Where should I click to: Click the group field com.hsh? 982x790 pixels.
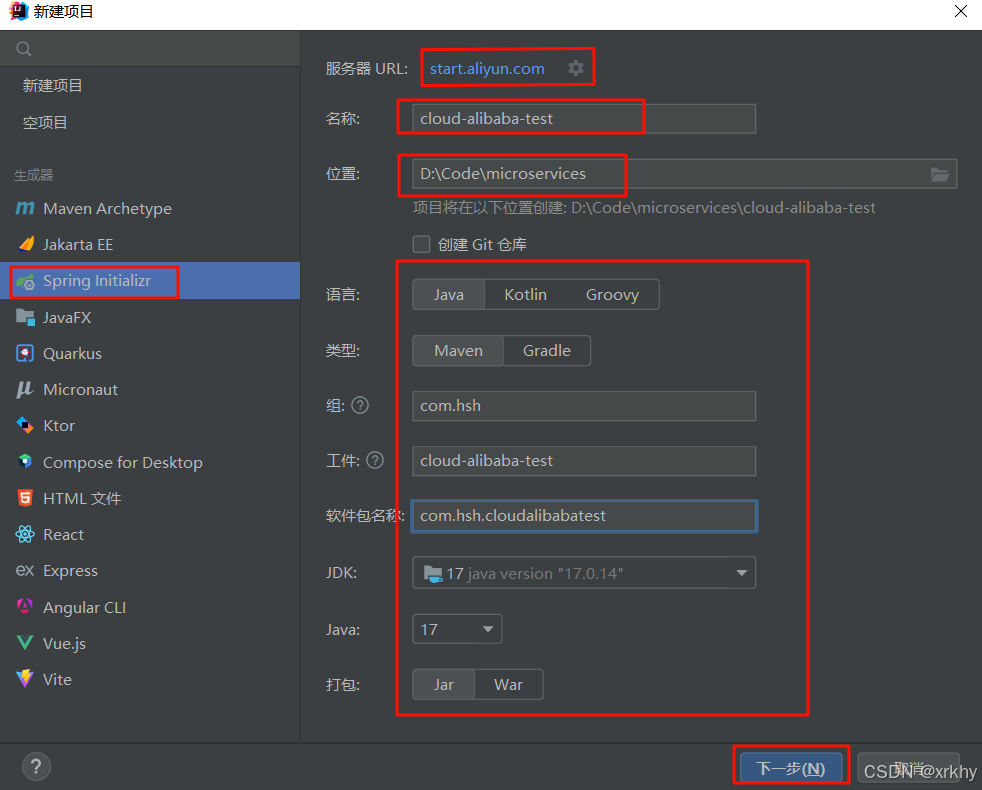pos(584,406)
